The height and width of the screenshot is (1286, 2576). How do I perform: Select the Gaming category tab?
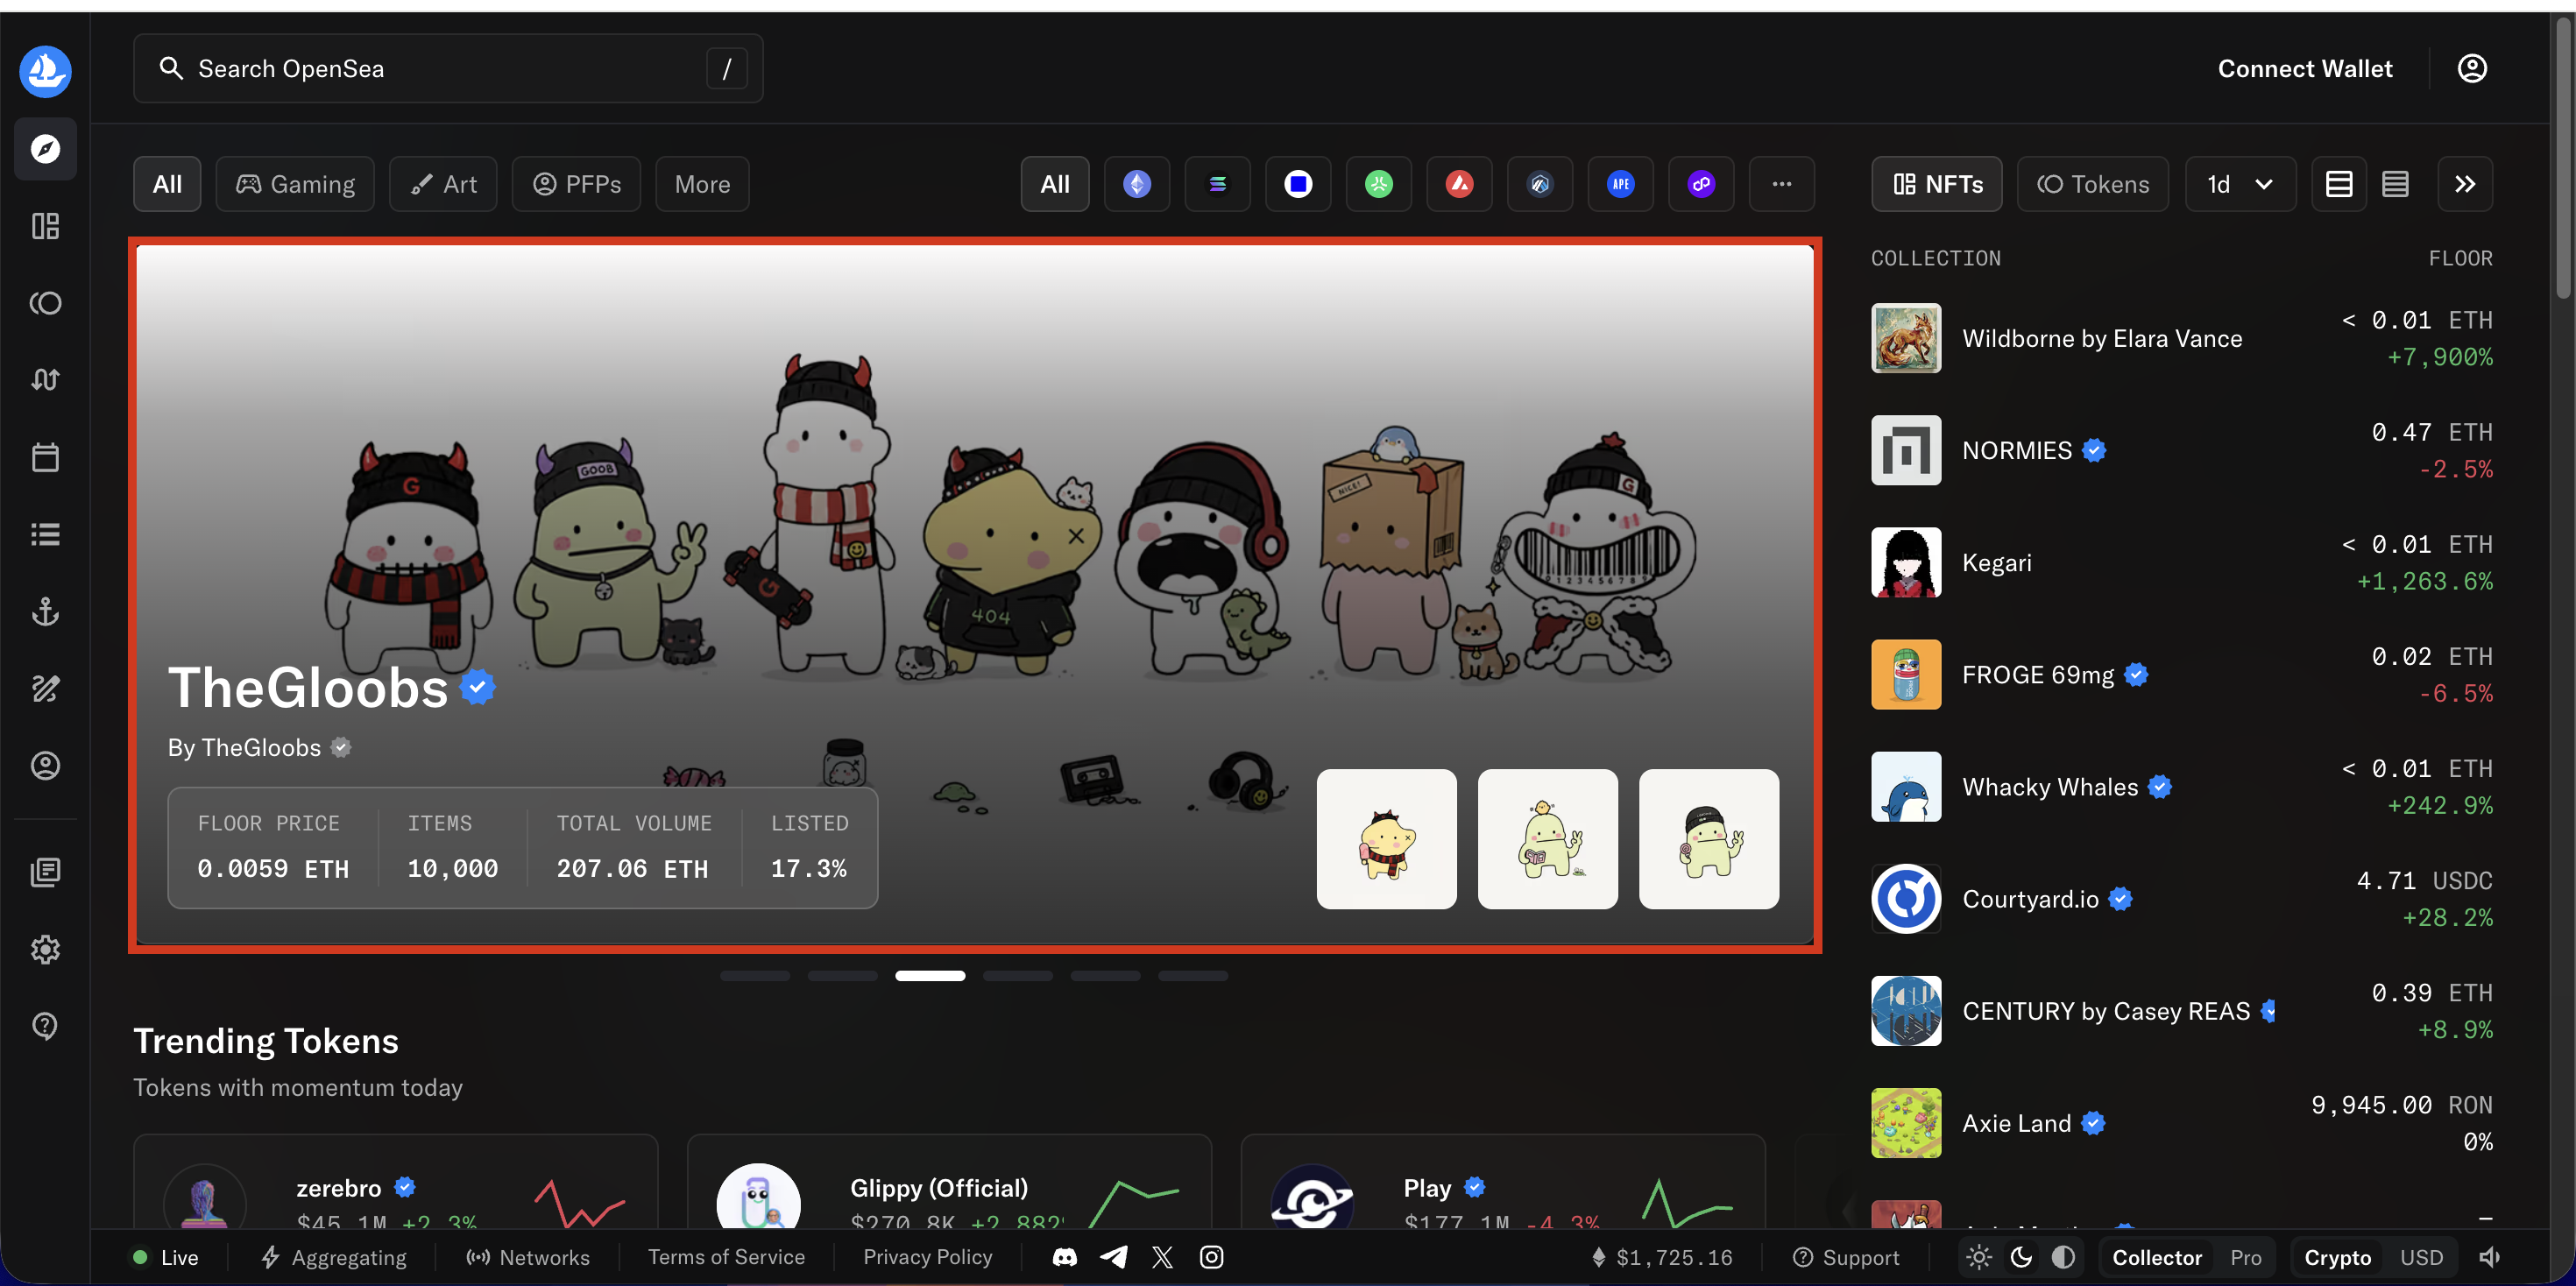[x=295, y=184]
